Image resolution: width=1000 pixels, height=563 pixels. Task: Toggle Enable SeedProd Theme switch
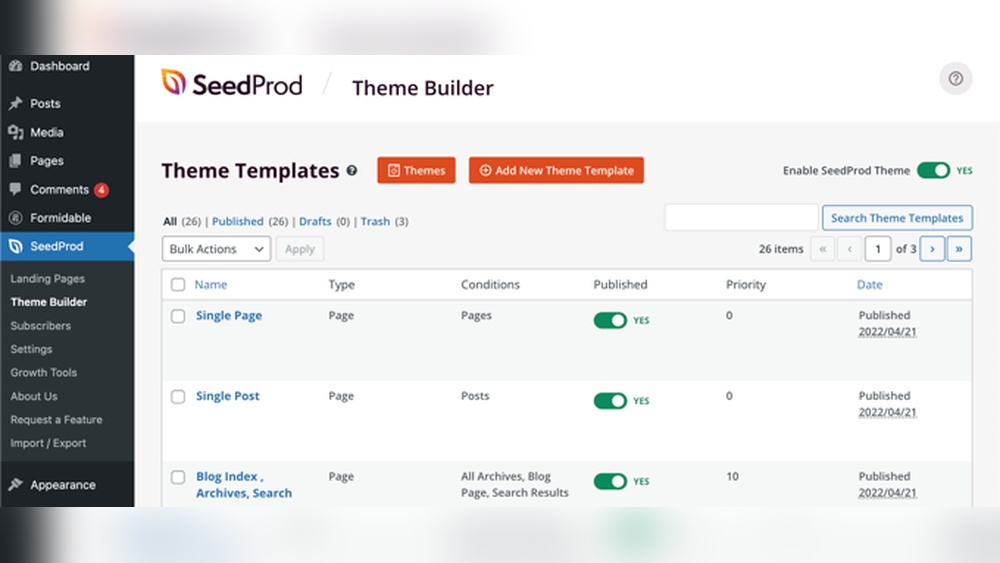click(934, 170)
